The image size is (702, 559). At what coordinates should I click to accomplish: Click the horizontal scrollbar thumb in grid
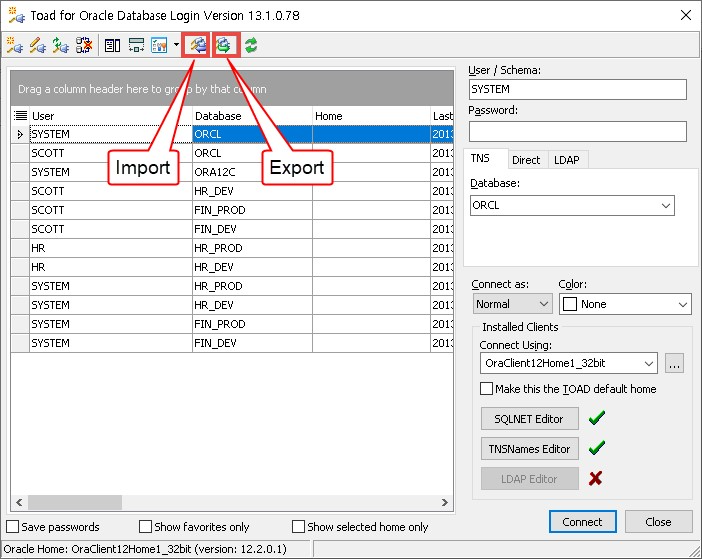pos(75,502)
